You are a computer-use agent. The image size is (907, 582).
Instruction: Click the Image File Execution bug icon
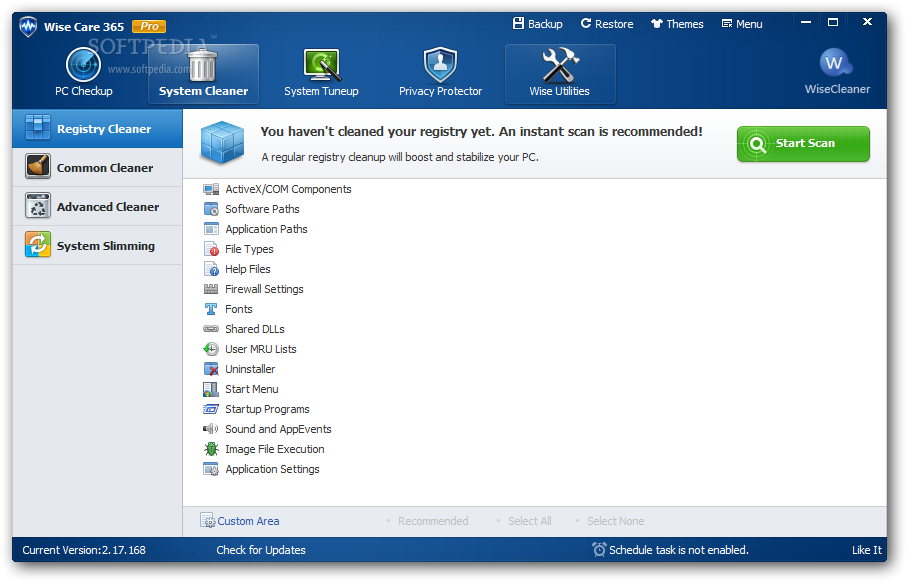point(211,449)
